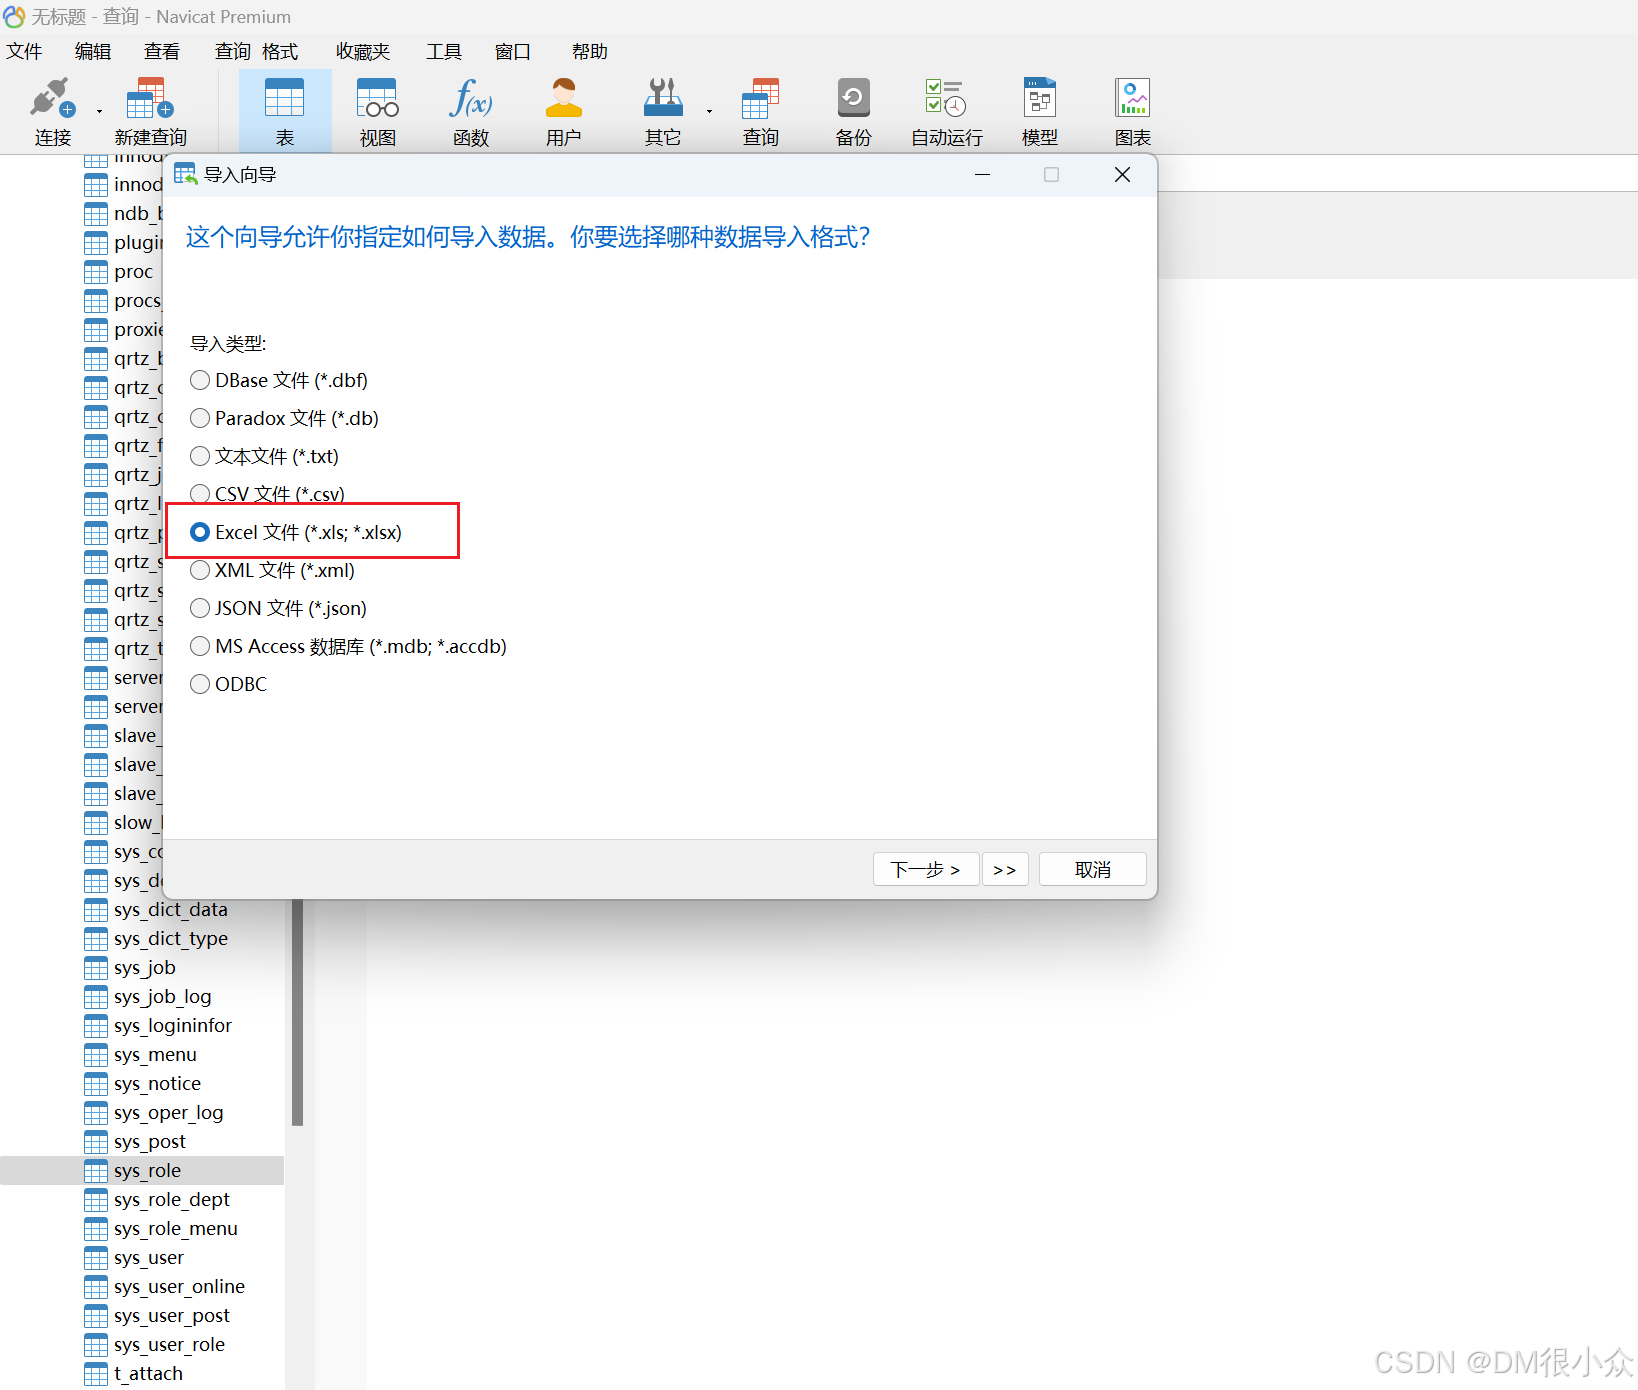Open the 模型 (Model) toolbar icon
1638x1390 pixels.
[x=1039, y=111]
